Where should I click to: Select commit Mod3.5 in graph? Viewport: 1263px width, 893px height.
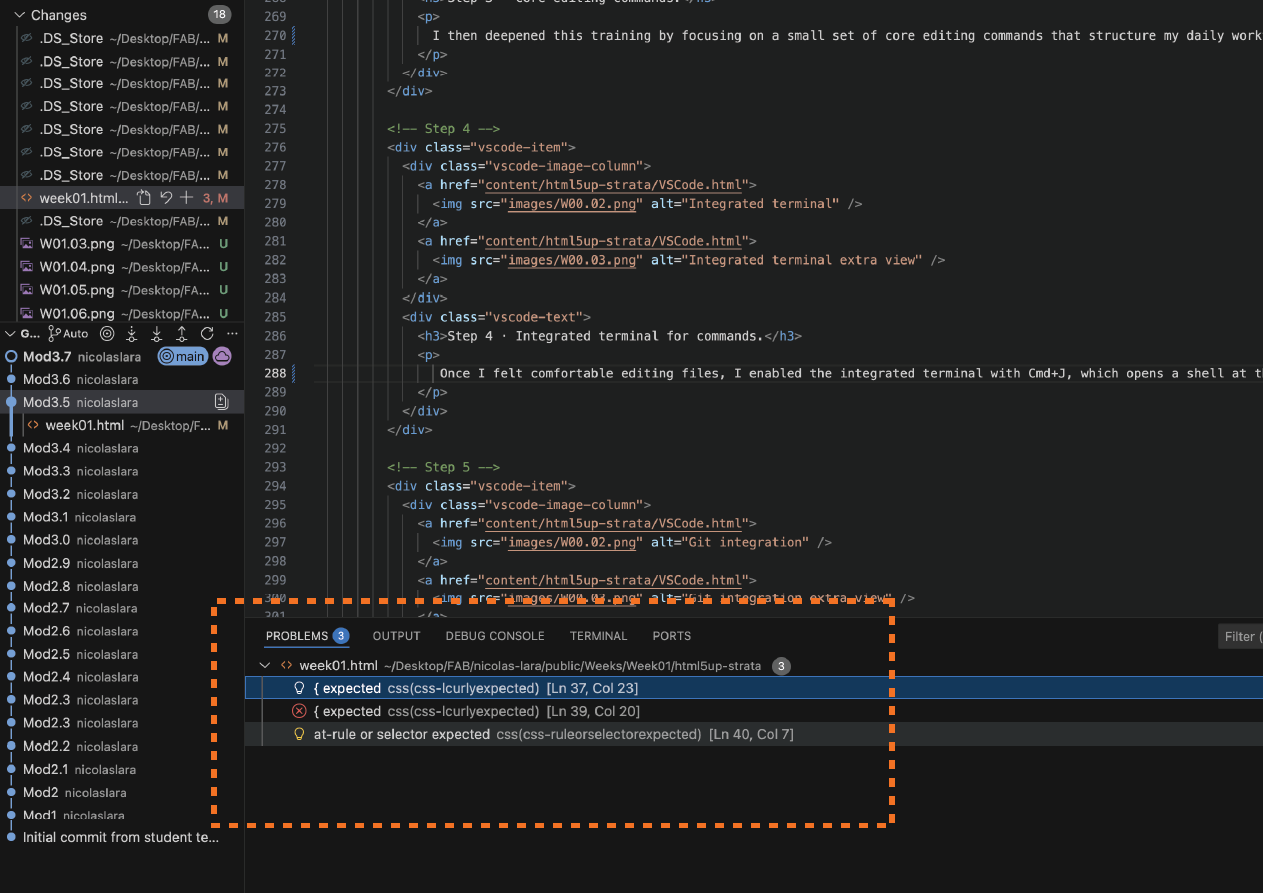[122, 402]
